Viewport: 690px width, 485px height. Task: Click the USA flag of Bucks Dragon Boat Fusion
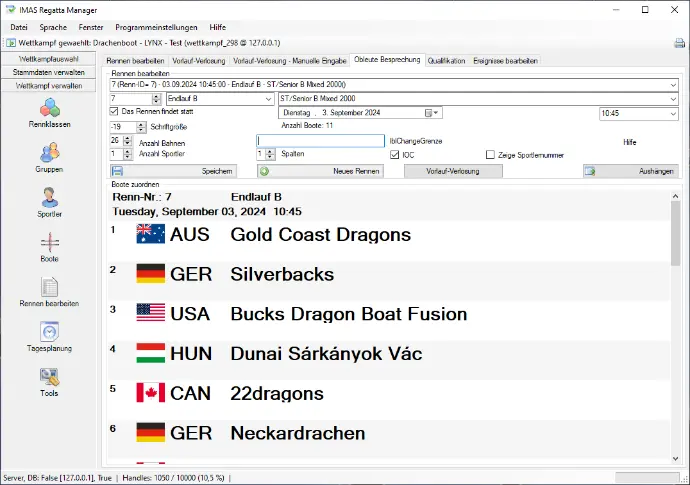click(x=150, y=313)
